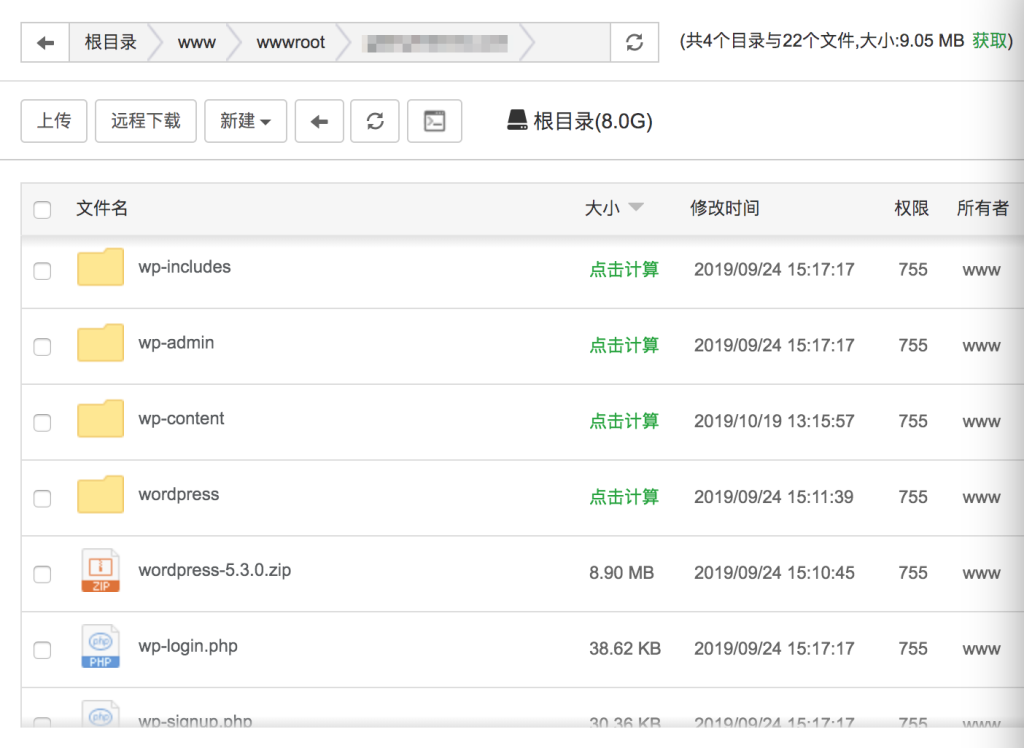Expand the 新建 dropdown menu
Image resolution: width=1024 pixels, height=748 pixels.
click(245, 121)
